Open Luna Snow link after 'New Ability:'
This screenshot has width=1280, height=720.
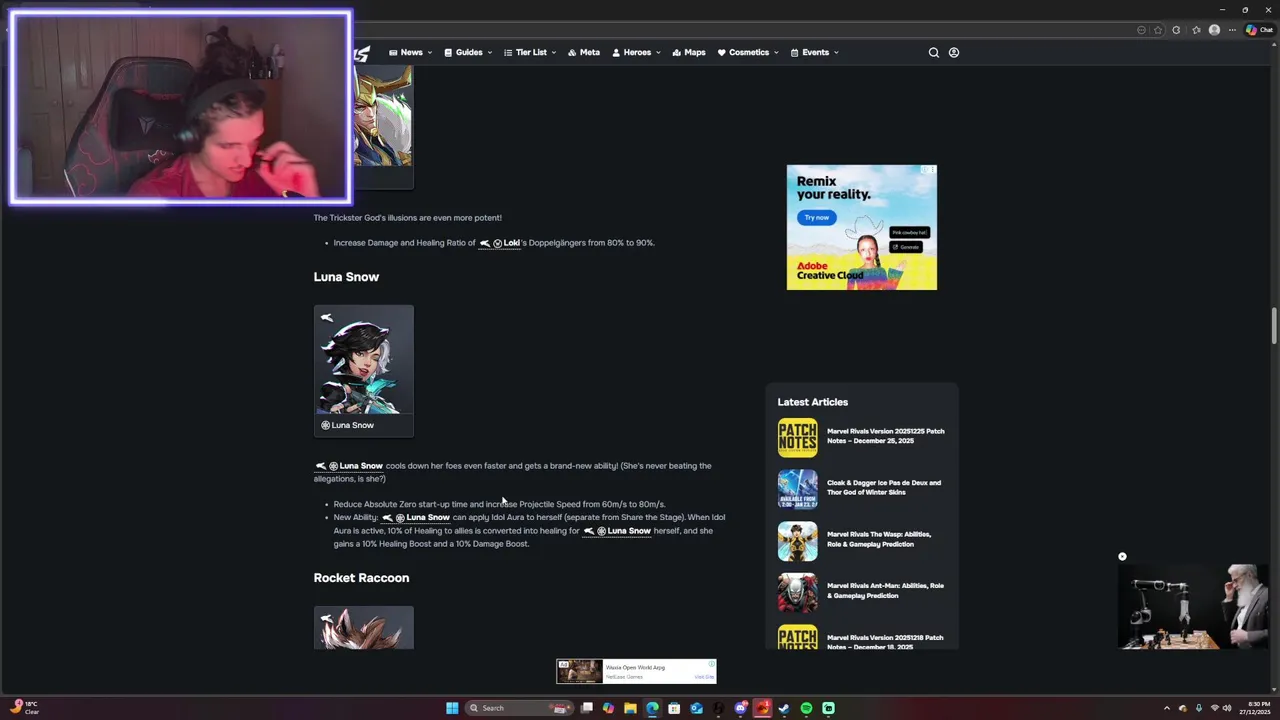pos(416,518)
